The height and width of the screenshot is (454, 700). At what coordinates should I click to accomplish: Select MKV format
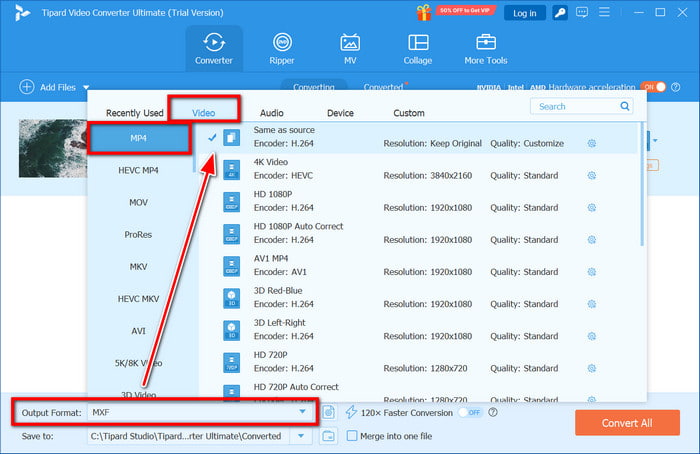click(x=138, y=267)
